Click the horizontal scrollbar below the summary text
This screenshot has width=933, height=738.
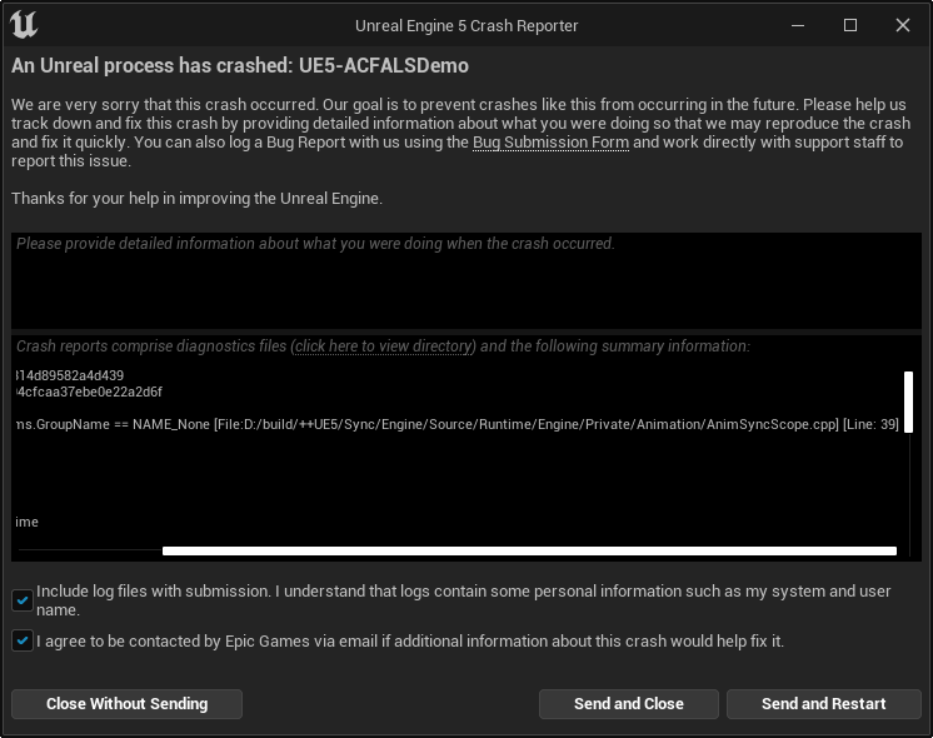[x=530, y=549]
